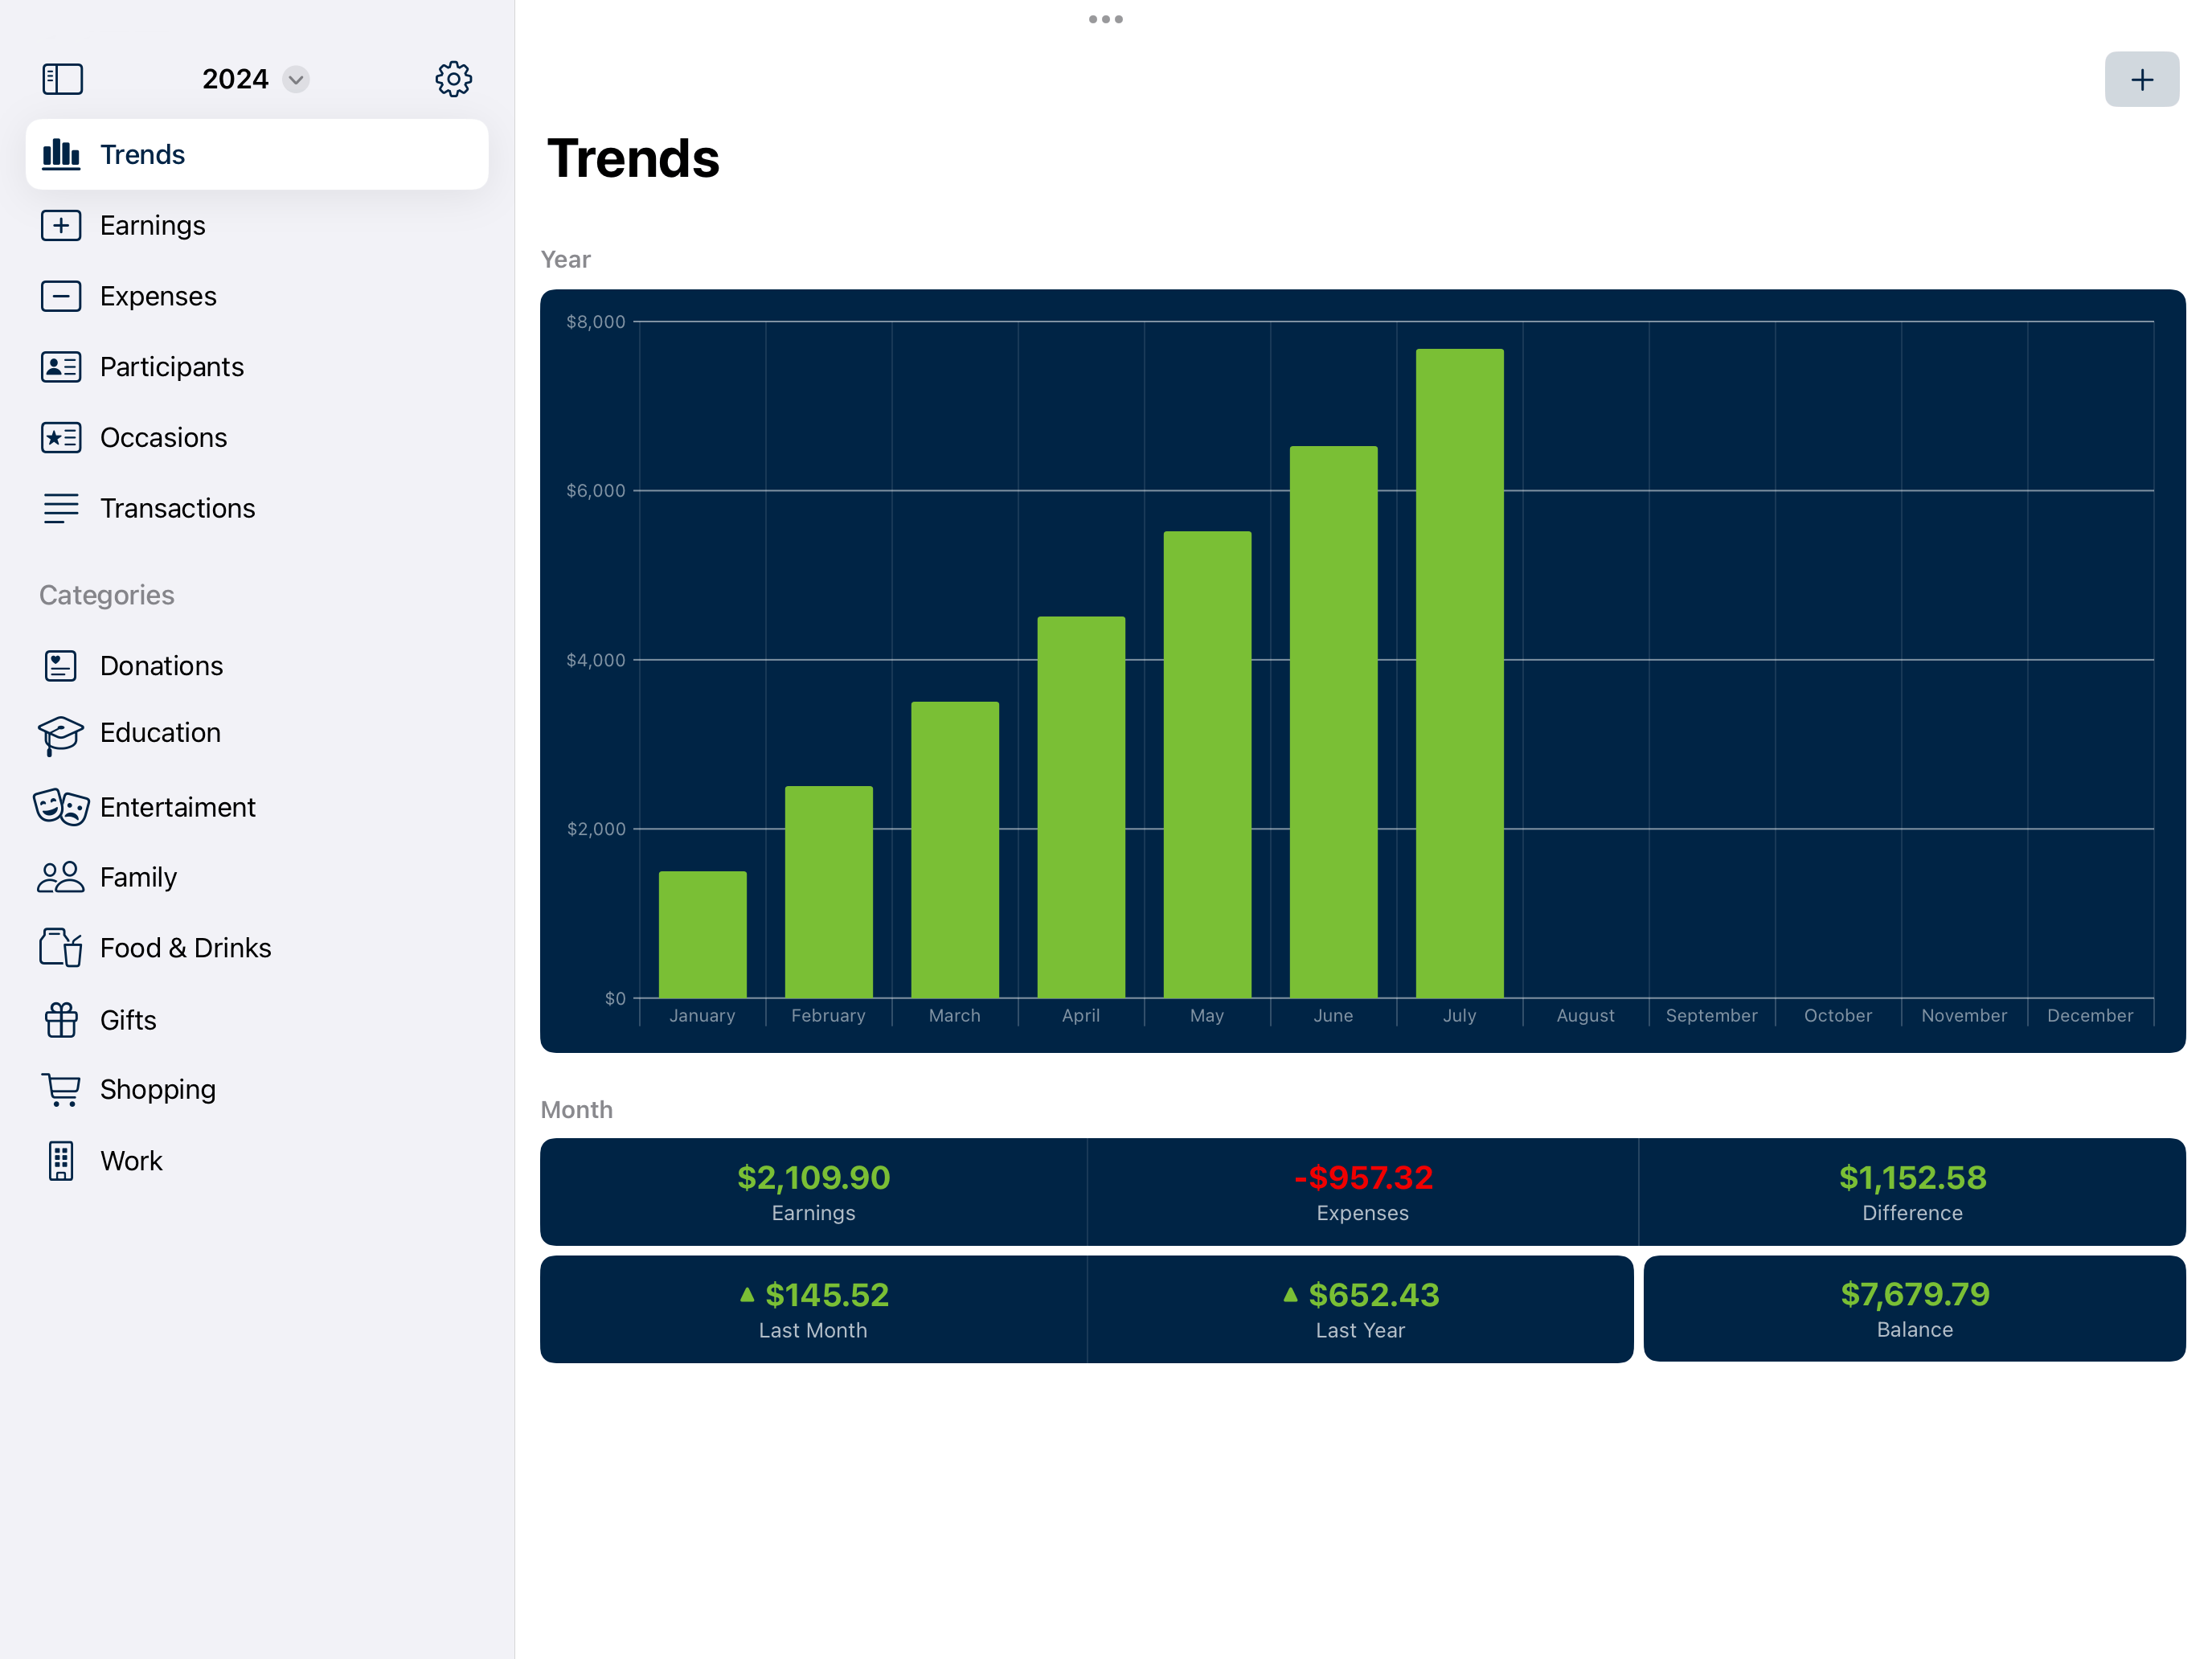Open Education graduation cap icon

click(x=61, y=734)
